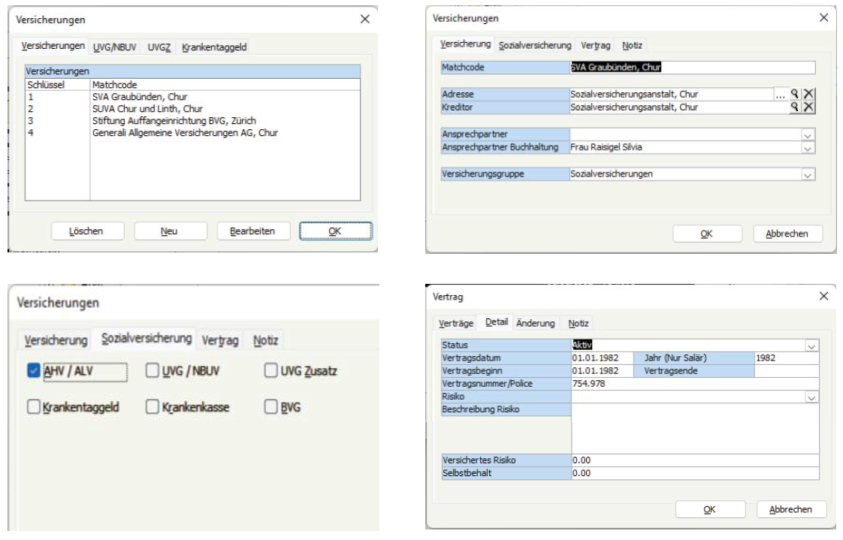
Task: Switch to the UVG/NBUV tab
Action: (115, 47)
